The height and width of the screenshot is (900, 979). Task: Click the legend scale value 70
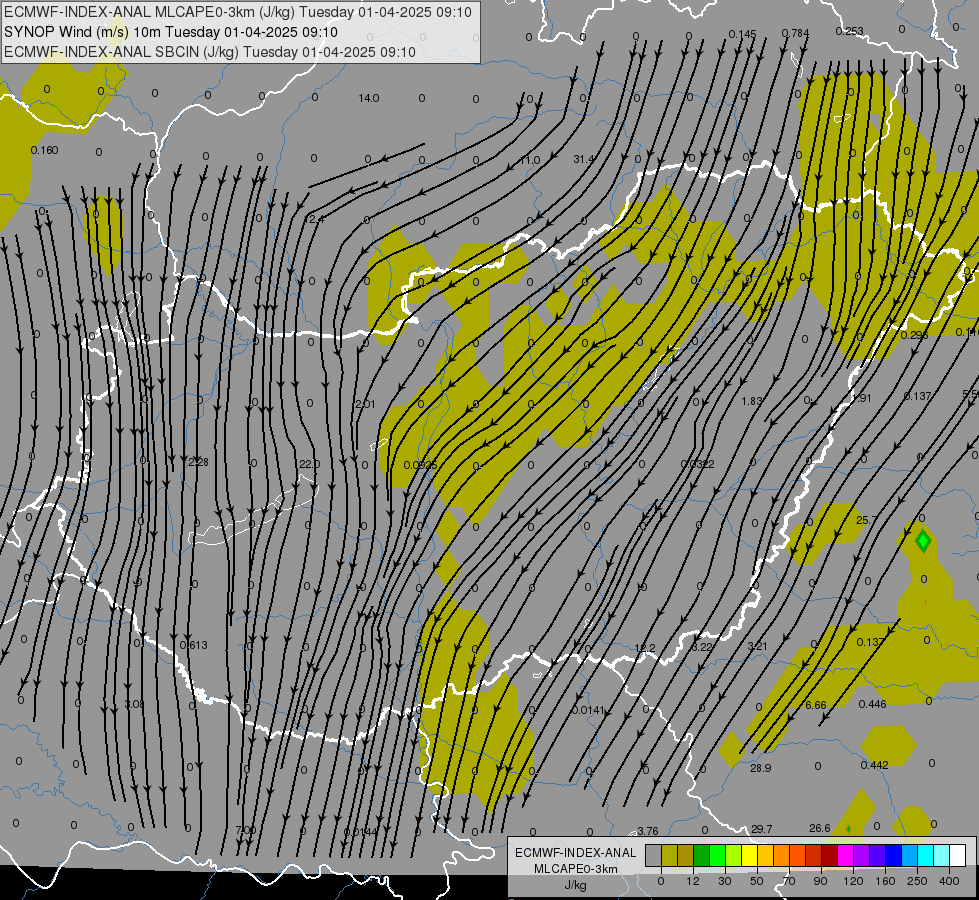pos(789,881)
